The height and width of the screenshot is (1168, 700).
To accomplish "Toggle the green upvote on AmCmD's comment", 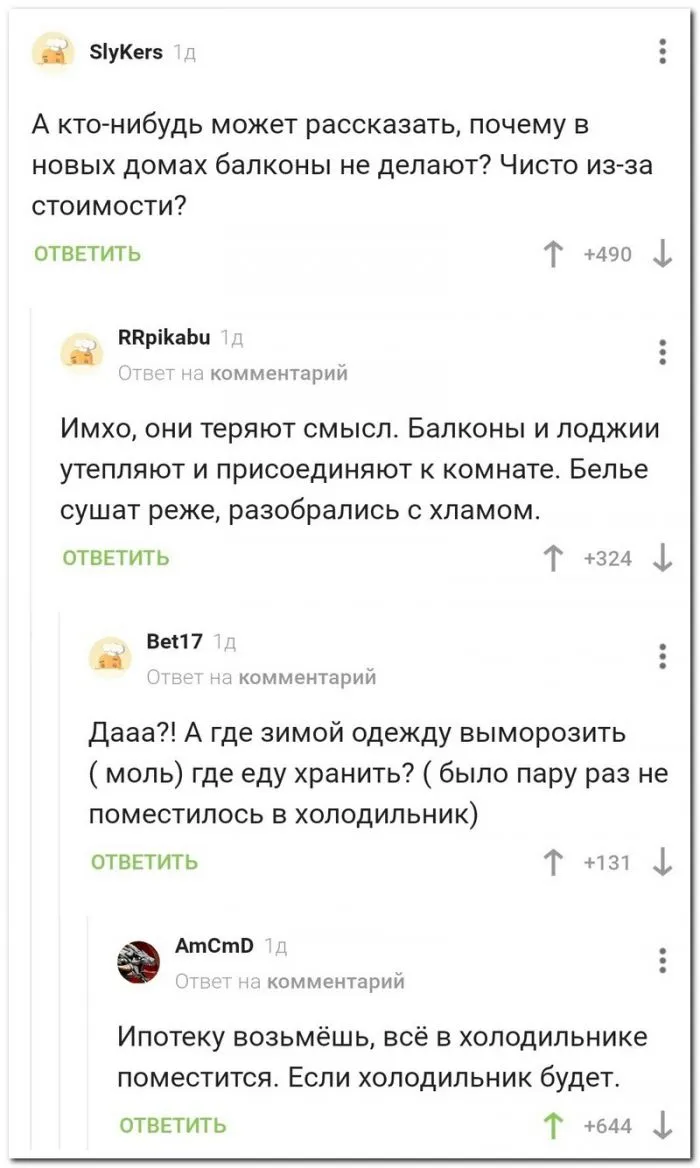I will click(552, 1126).
